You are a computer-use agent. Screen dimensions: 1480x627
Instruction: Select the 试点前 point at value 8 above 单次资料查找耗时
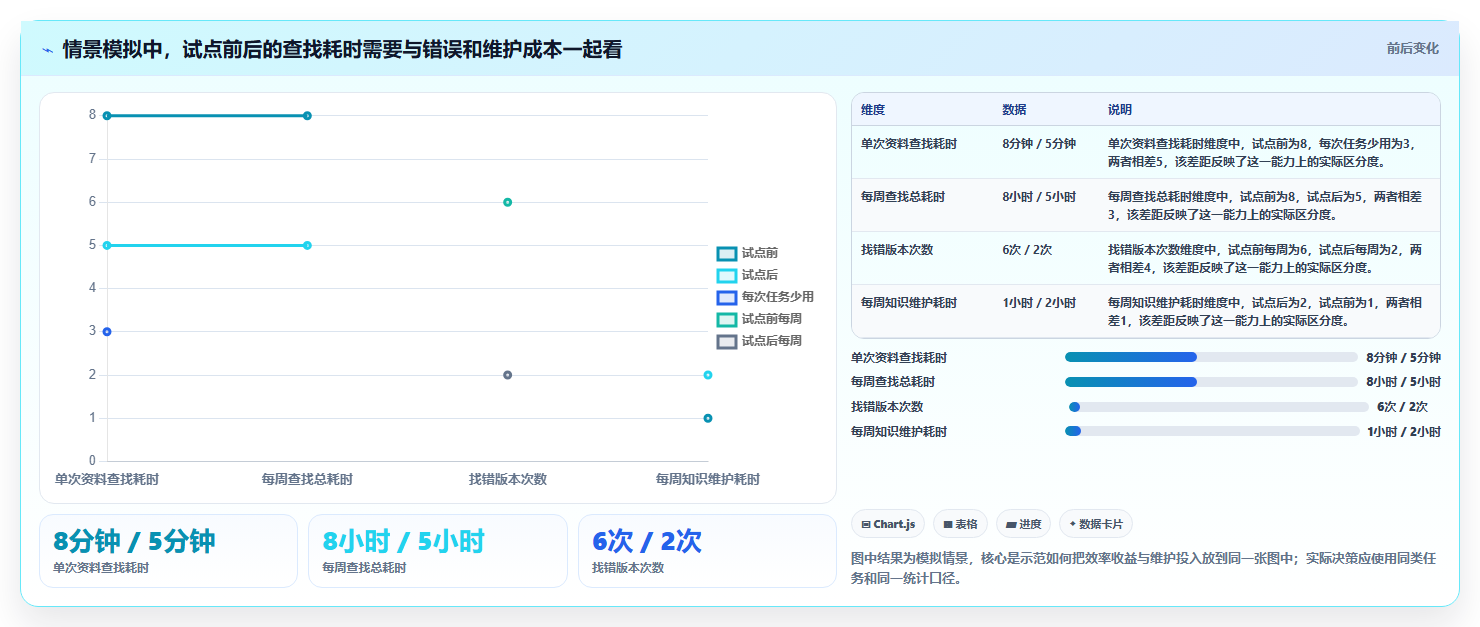(107, 116)
